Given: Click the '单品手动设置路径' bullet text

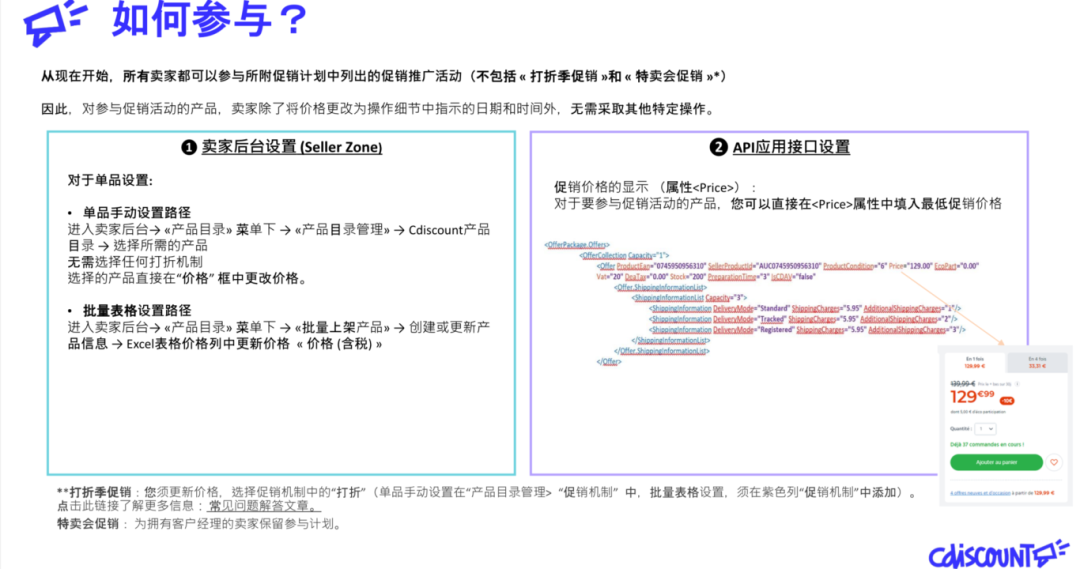Looking at the screenshot, I should point(137,213).
